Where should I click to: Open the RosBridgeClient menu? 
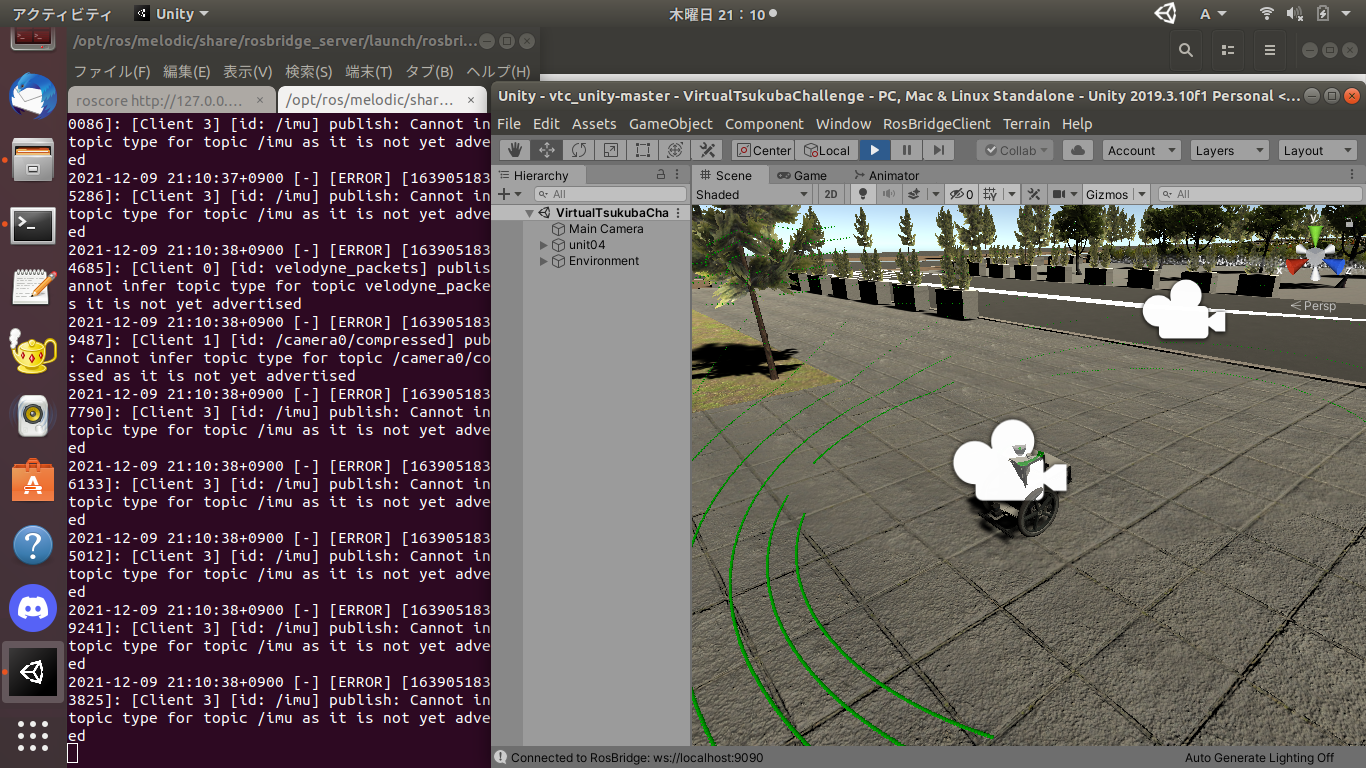(x=937, y=124)
